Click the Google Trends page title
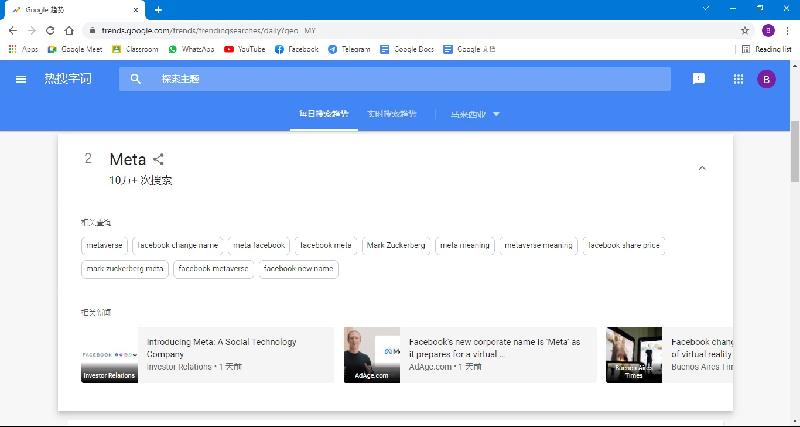Image resolution: width=800 pixels, height=427 pixels. (68, 79)
